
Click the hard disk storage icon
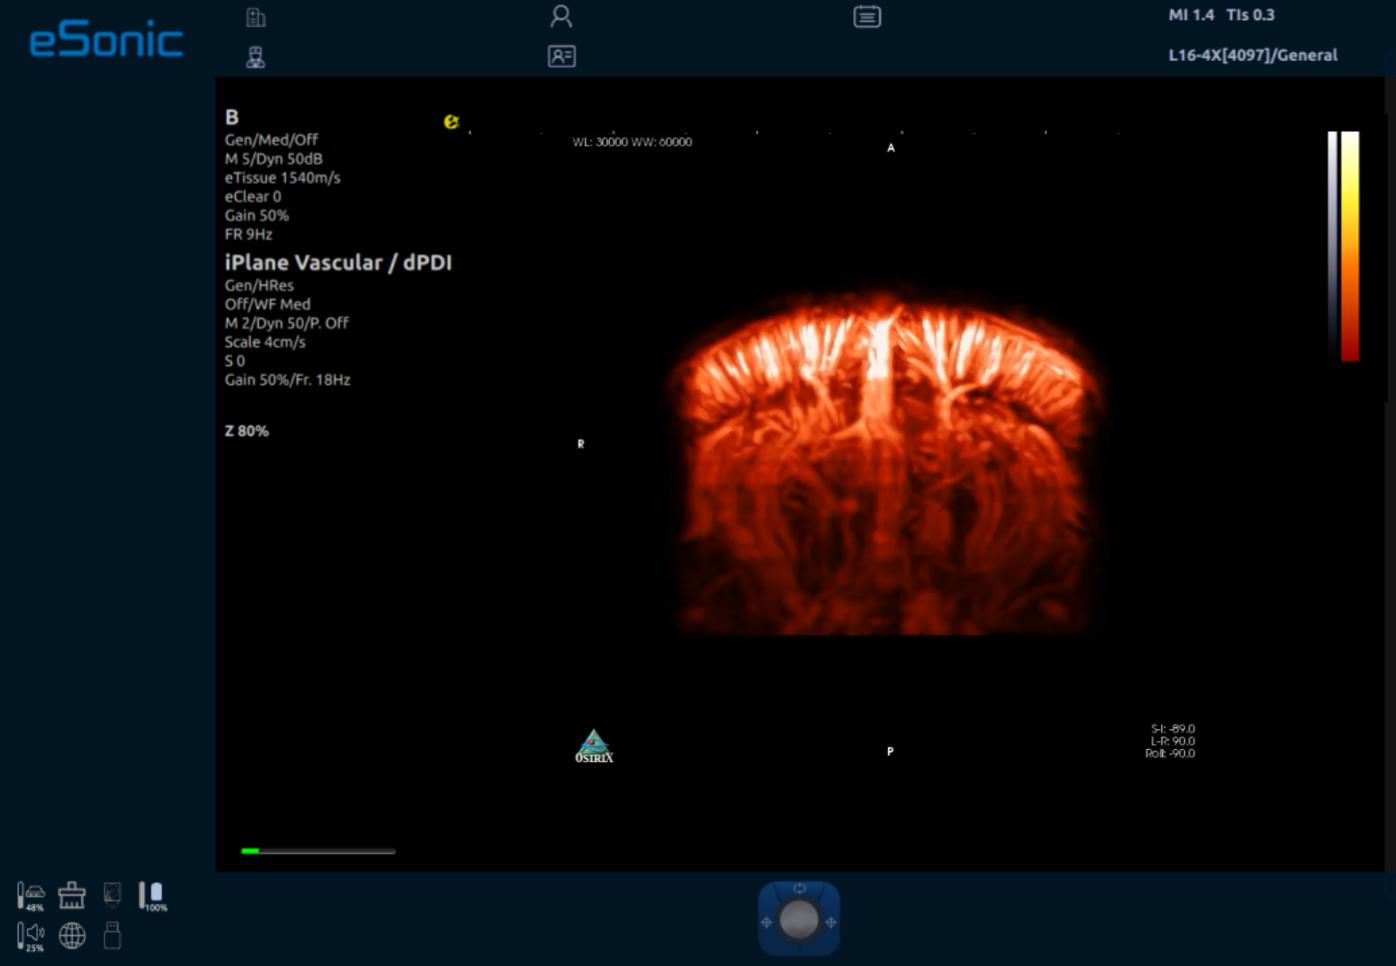click(x=112, y=894)
